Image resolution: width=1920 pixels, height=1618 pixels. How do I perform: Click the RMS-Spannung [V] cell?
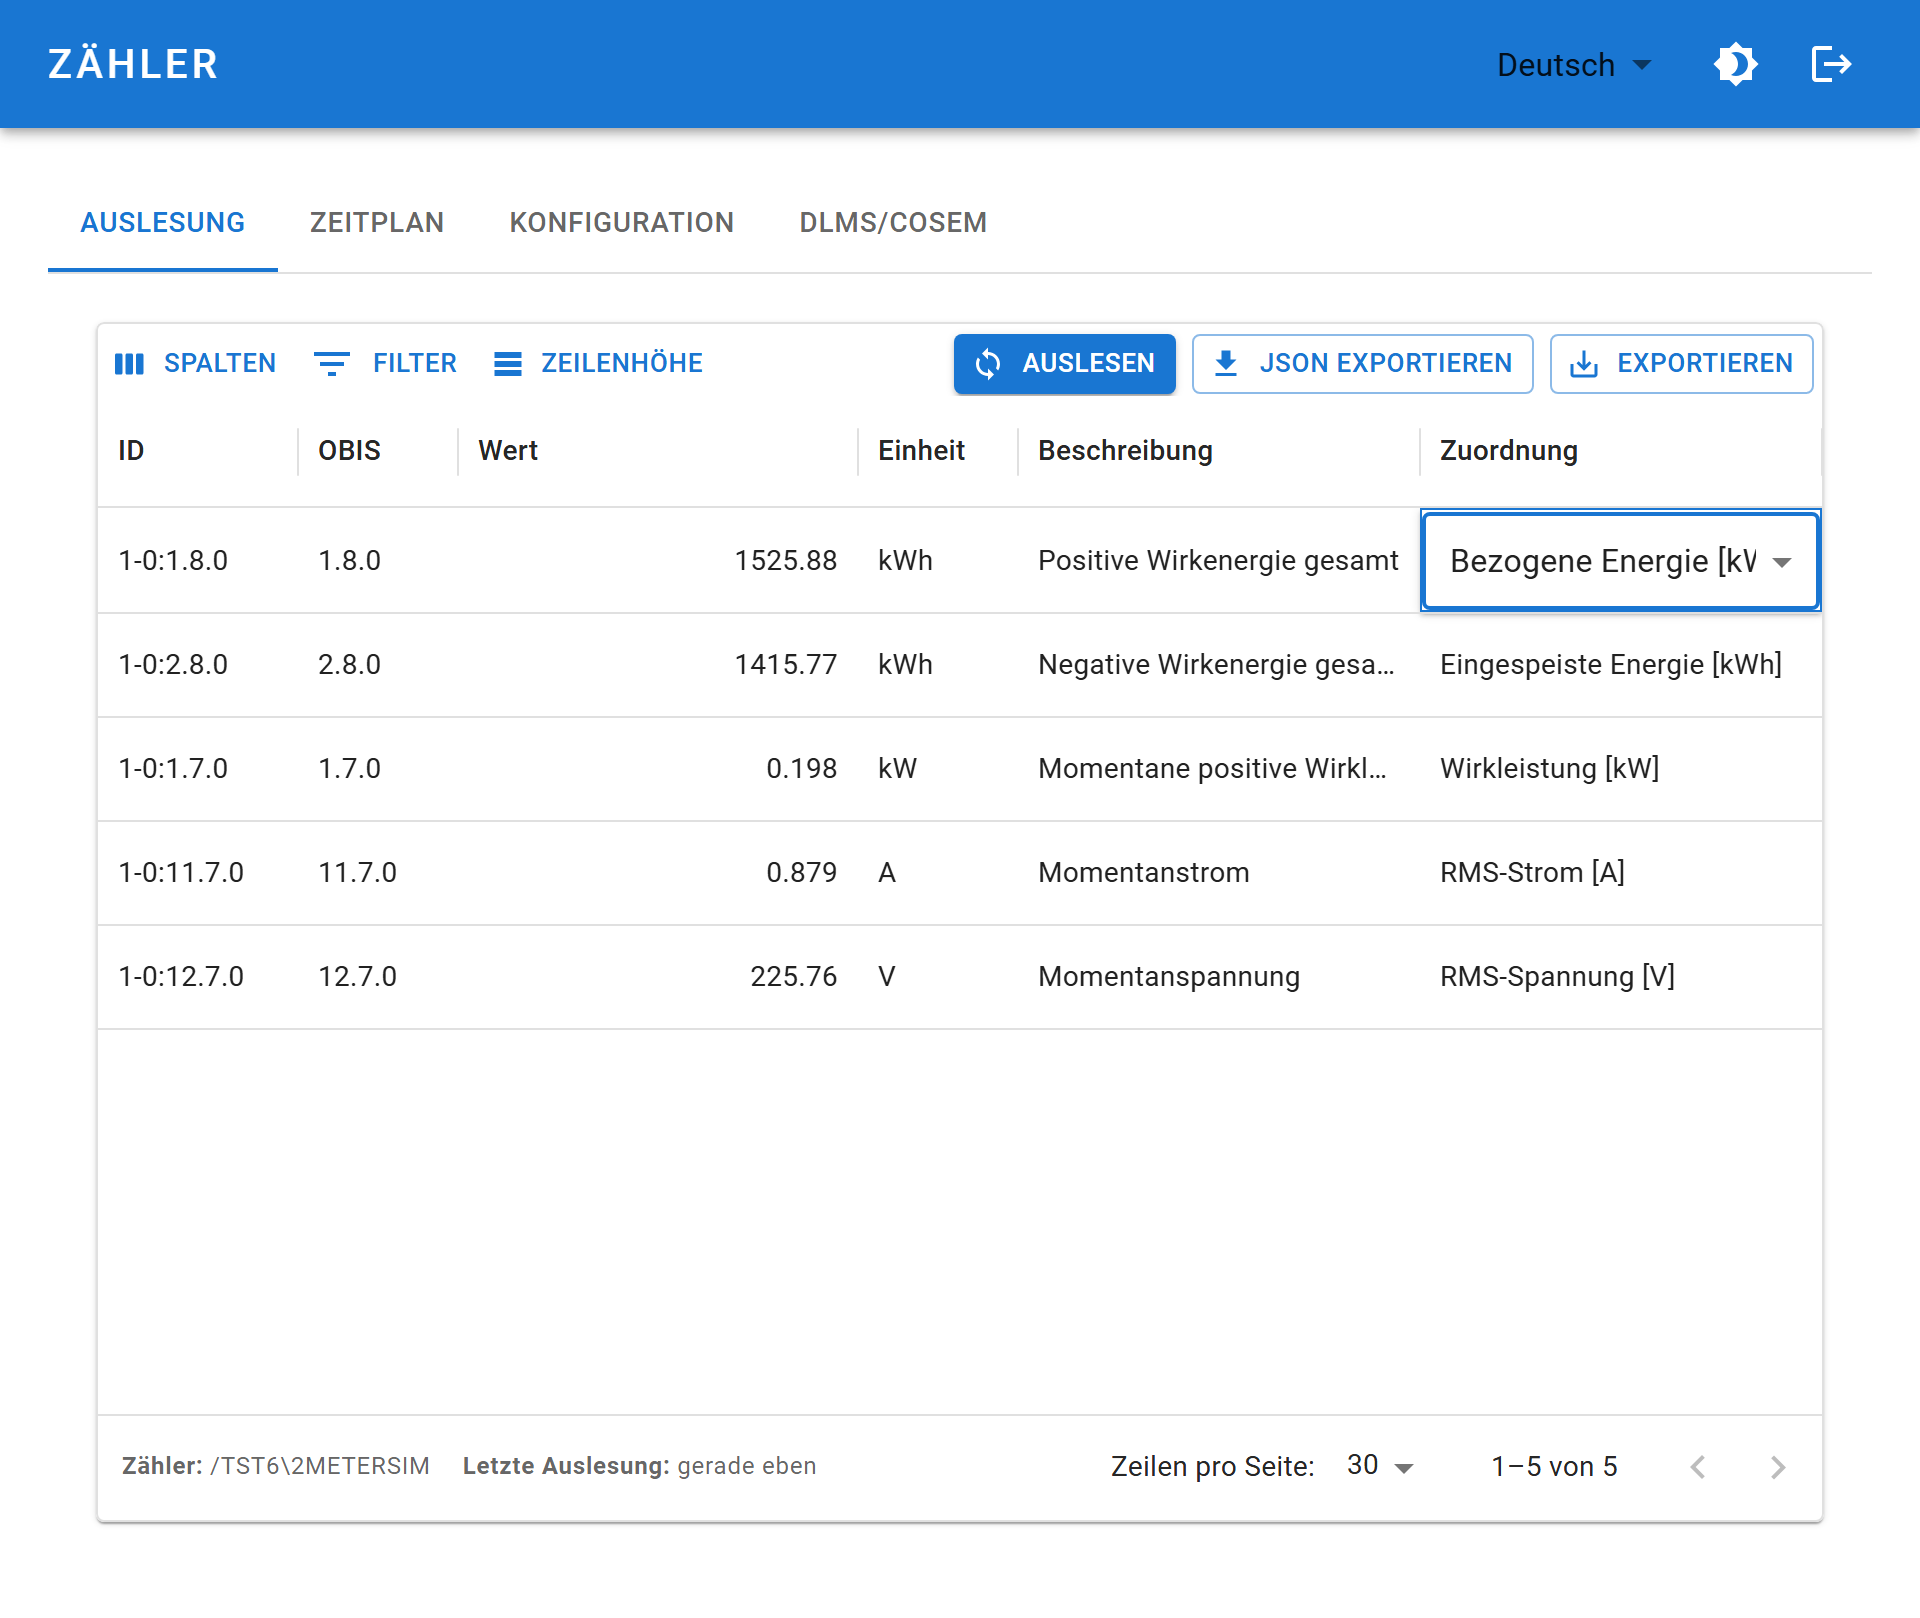(x=1621, y=976)
